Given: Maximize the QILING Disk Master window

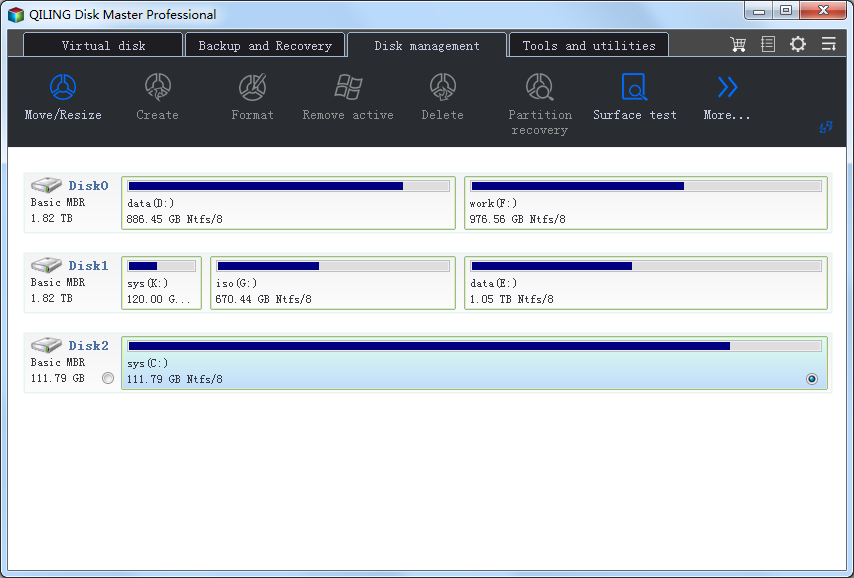Looking at the screenshot, I should [786, 10].
